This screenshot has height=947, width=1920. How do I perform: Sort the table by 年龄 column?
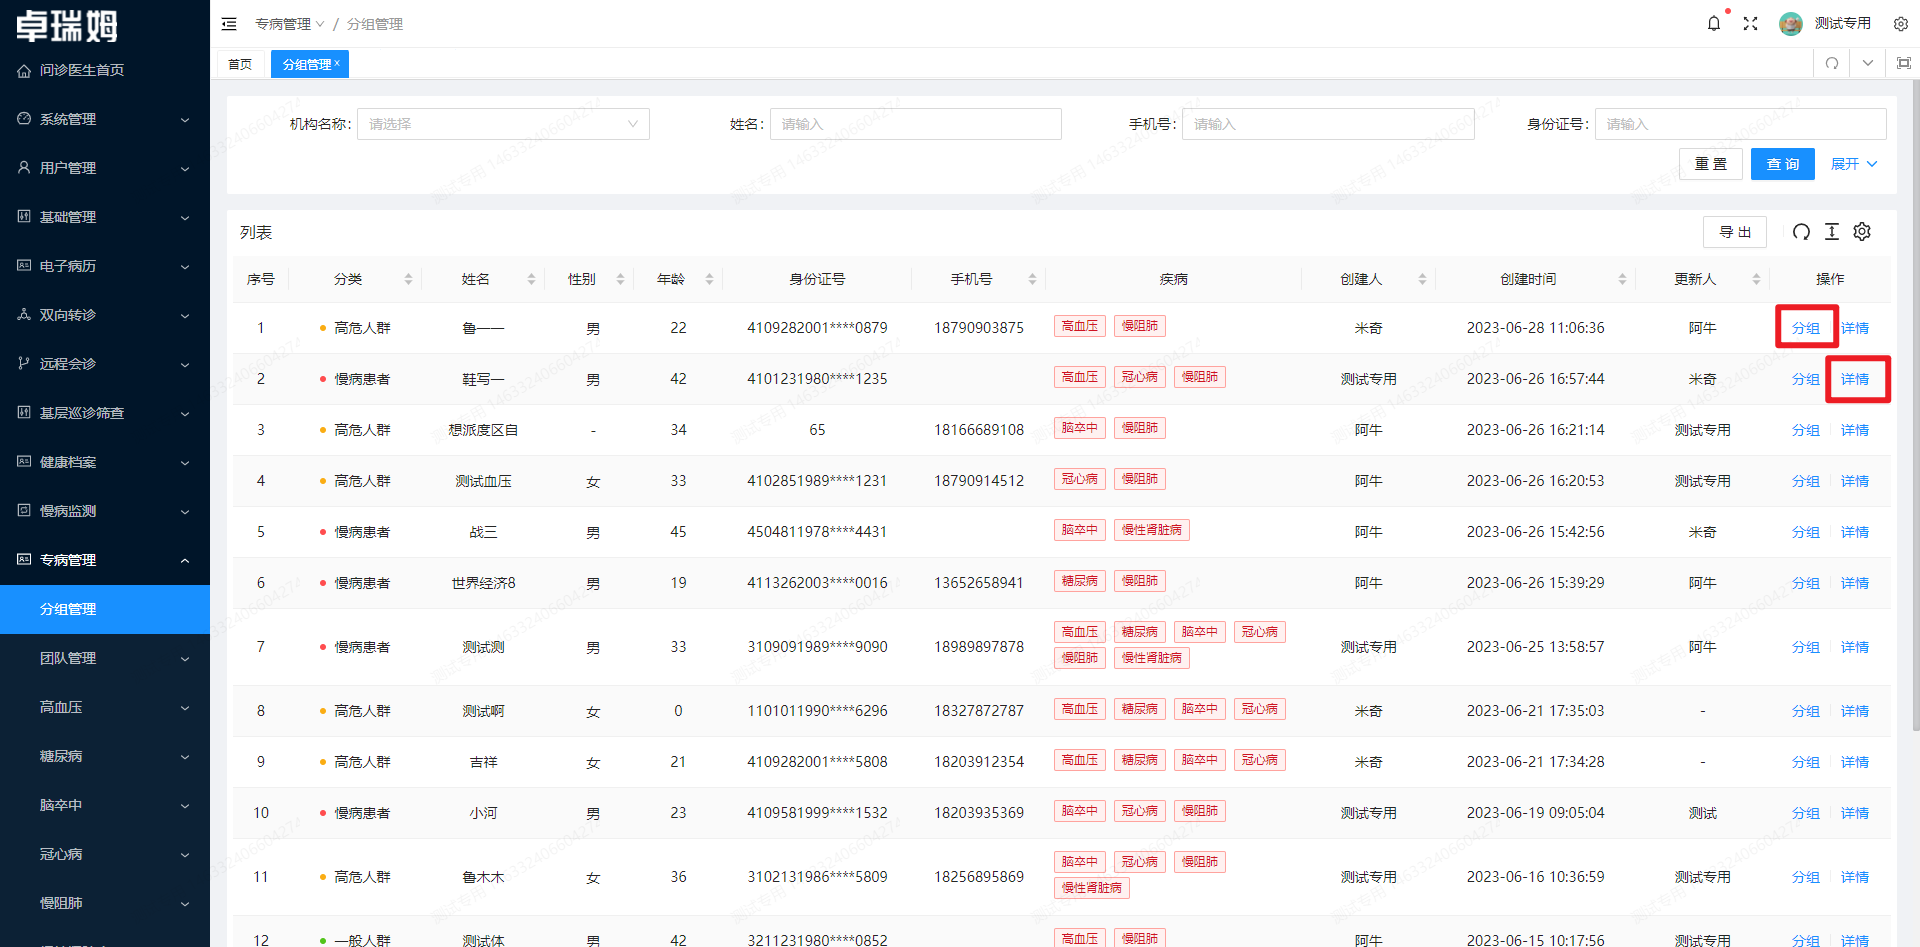[709, 279]
